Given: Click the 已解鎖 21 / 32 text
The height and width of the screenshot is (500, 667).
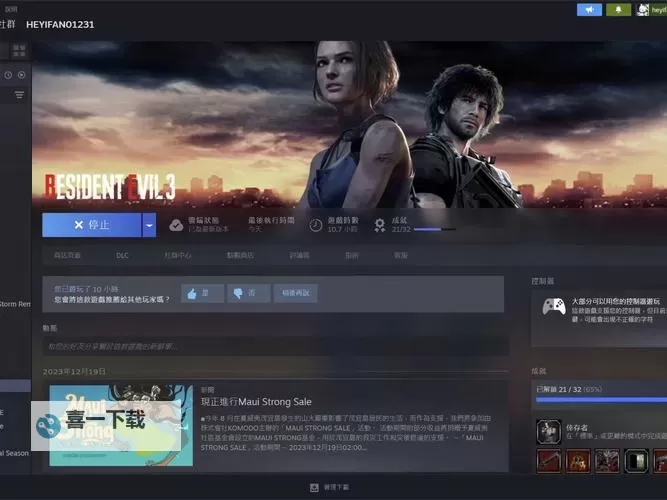Looking at the screenshot, I should point(559,389).
